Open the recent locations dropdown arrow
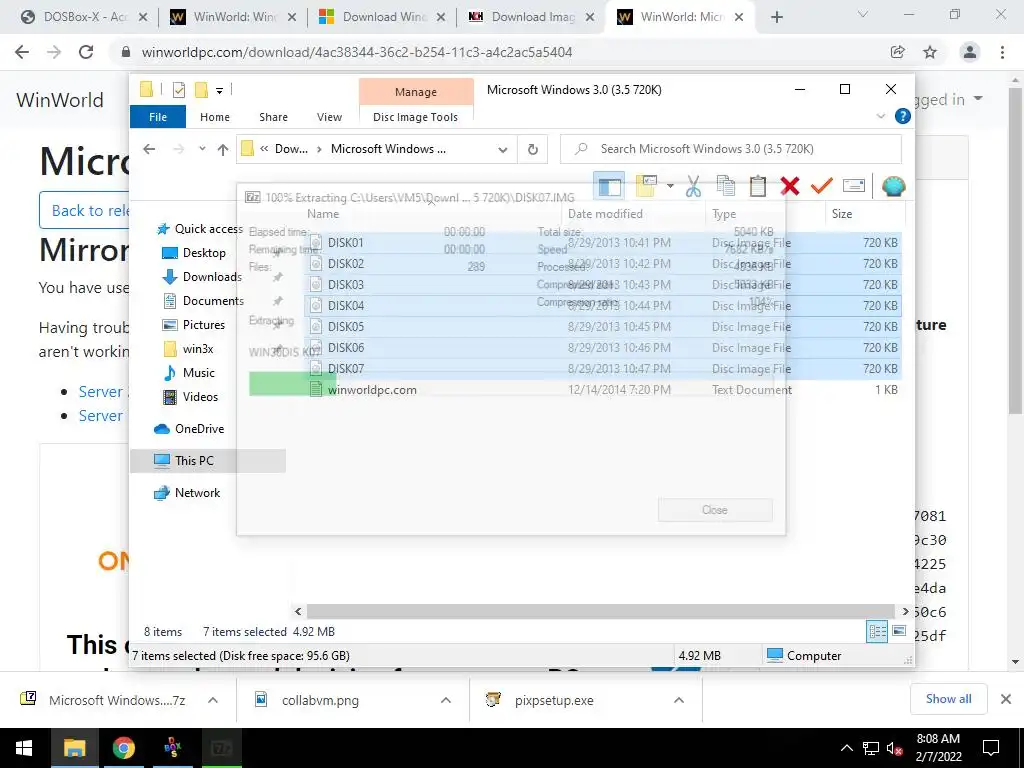This screenshot has width=1024, height=768. (x=202, y=149)
